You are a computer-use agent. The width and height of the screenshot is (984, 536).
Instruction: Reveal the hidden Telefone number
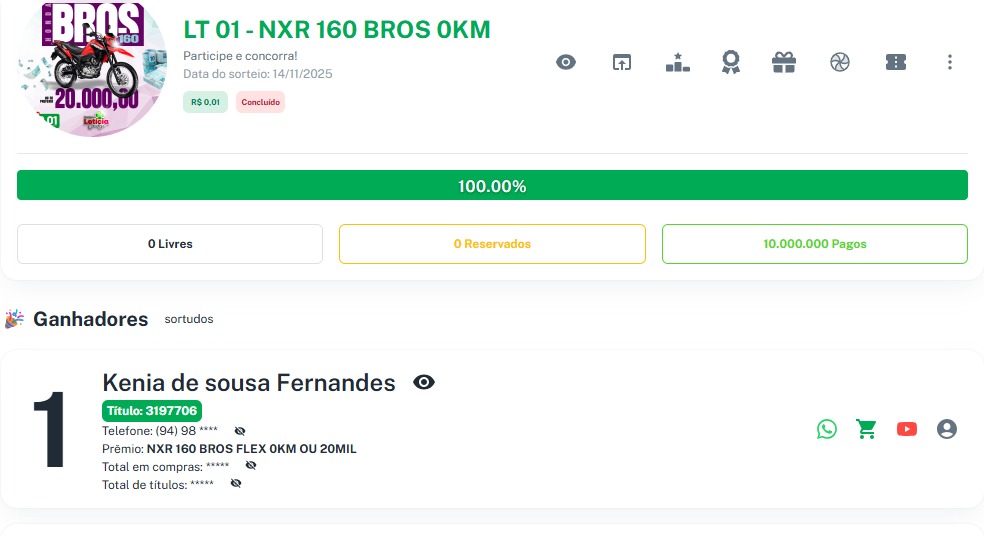(x=240, y=431)
